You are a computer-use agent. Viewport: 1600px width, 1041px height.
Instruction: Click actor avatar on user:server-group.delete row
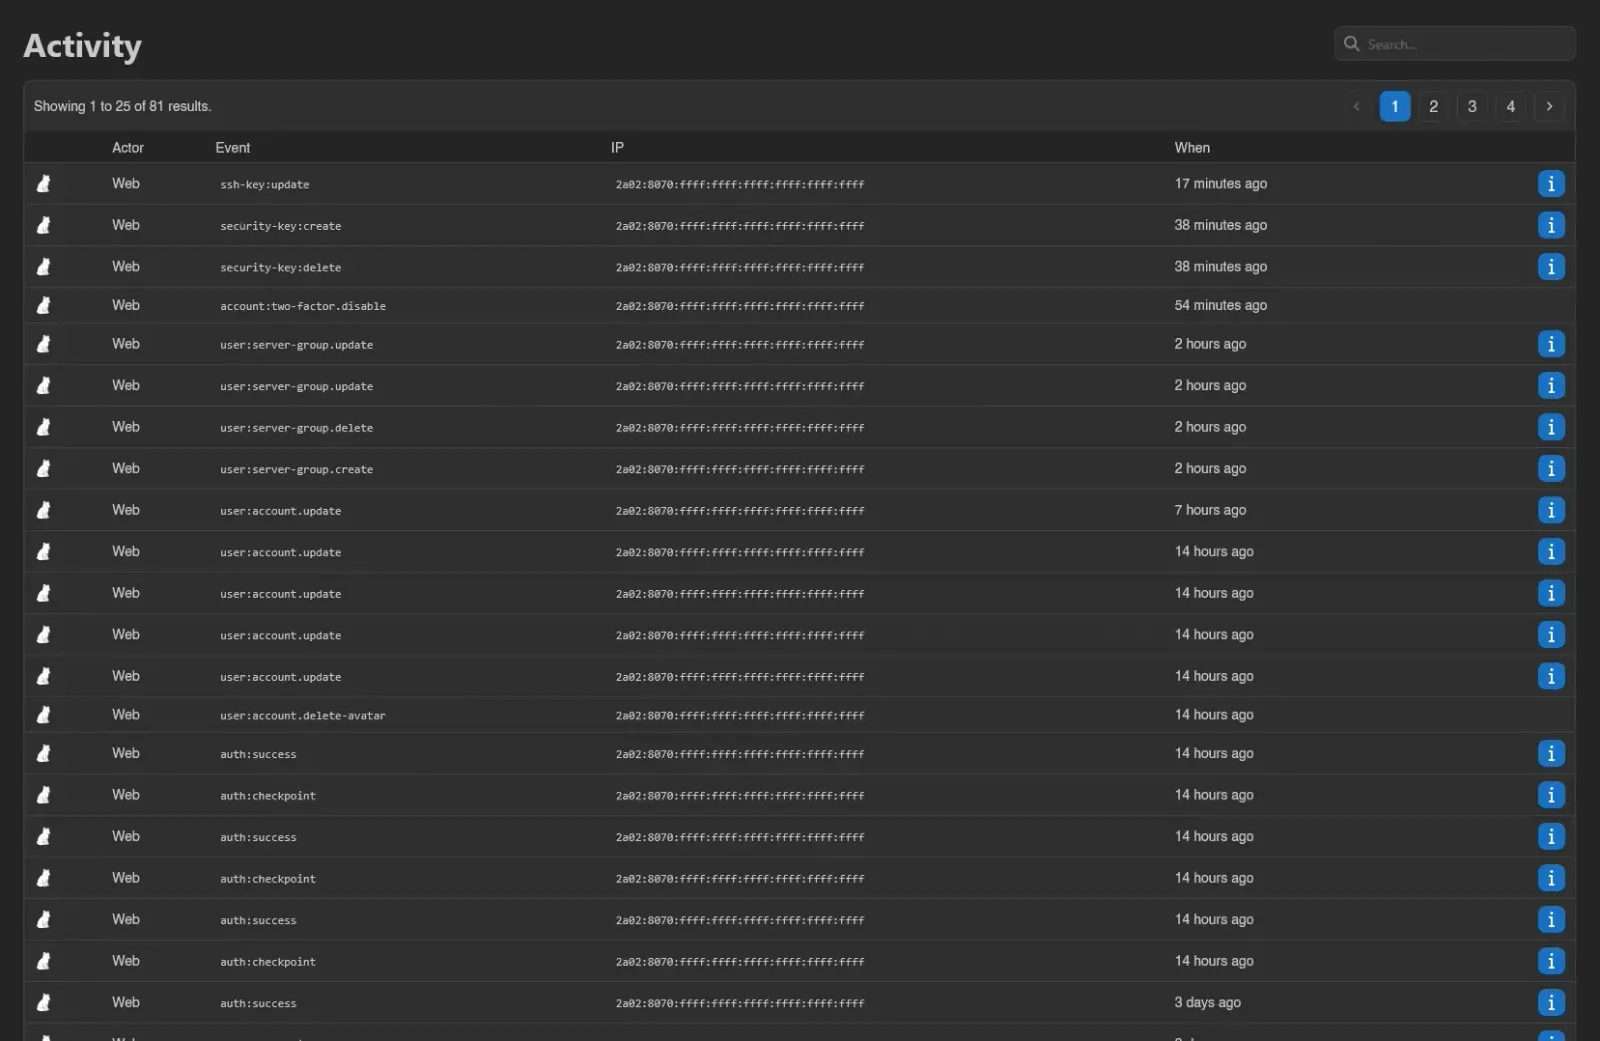[x=44, y=427]
